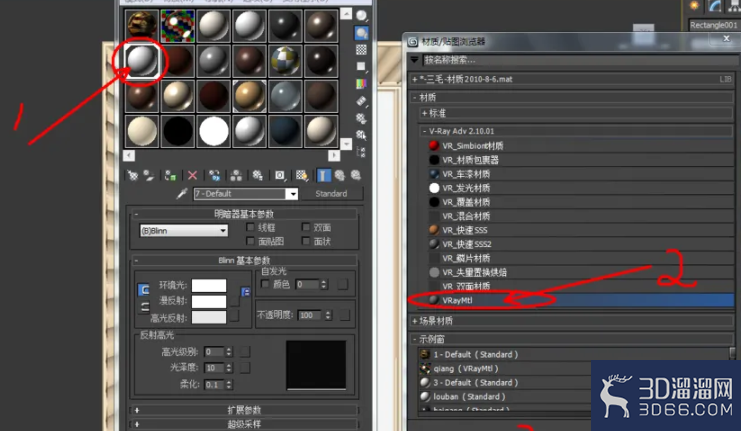Viewport: 741px width, 431px height.
Task: Click the Video Color Check icon
Action: pyautogui.click(x=362, y=84)
